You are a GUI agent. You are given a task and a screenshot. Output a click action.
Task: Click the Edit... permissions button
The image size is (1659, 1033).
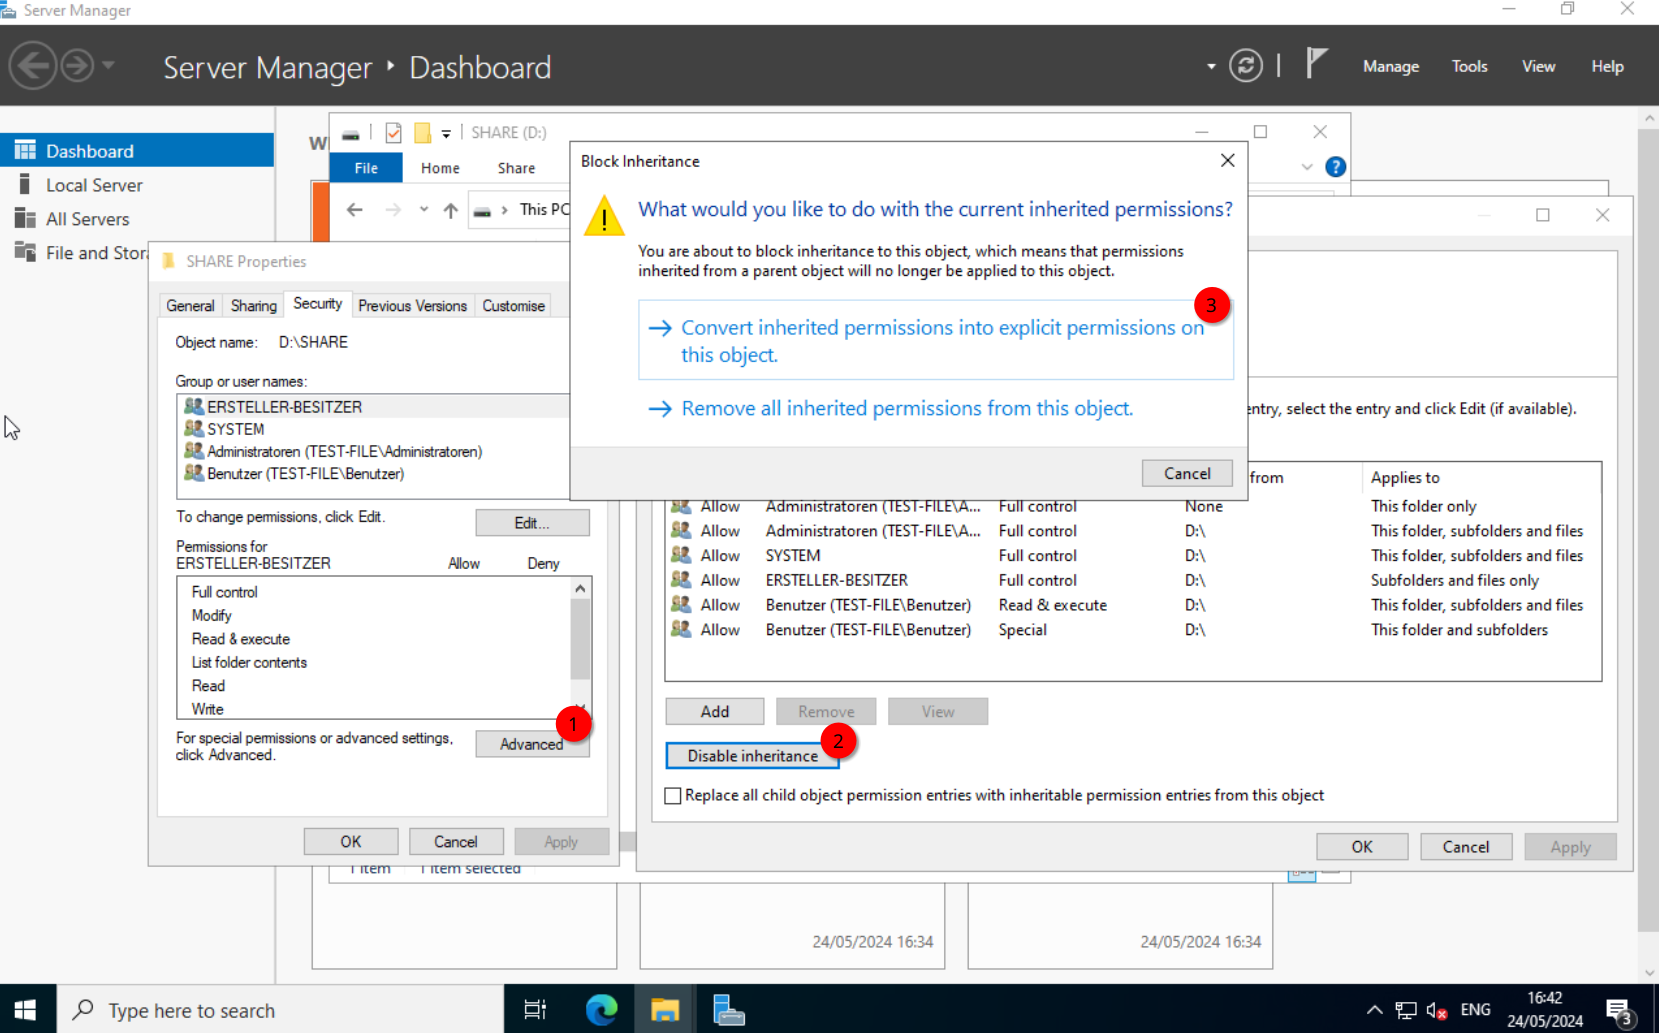coord(532,523)
